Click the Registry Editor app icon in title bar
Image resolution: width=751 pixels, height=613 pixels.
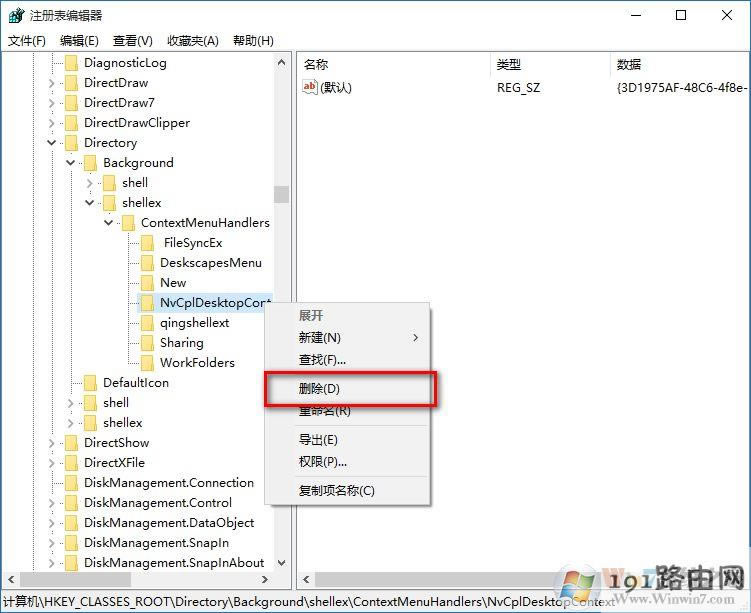tap(16, 15)
